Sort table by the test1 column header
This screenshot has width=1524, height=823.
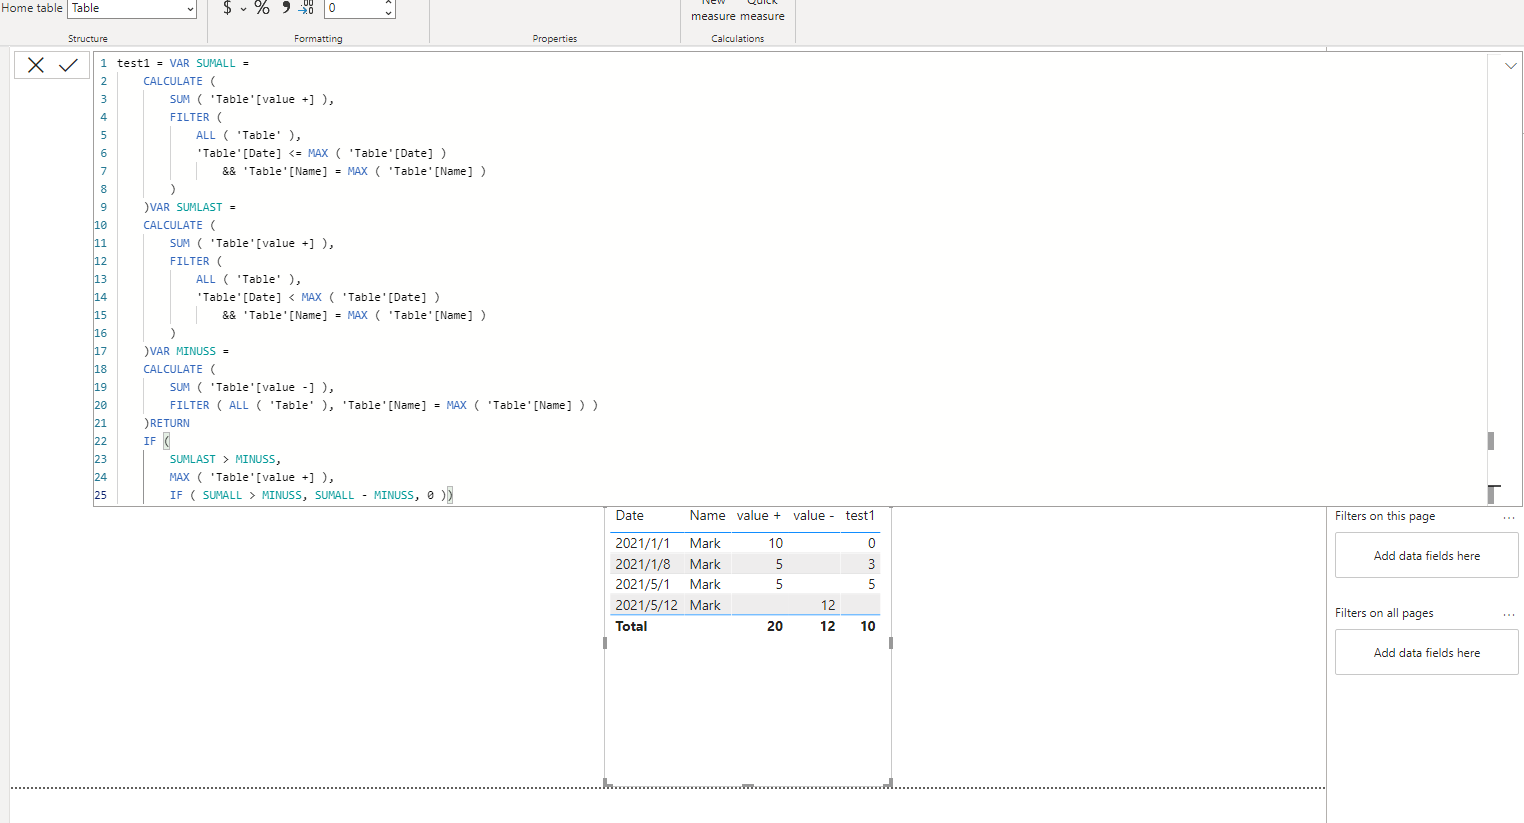(860, 516)
